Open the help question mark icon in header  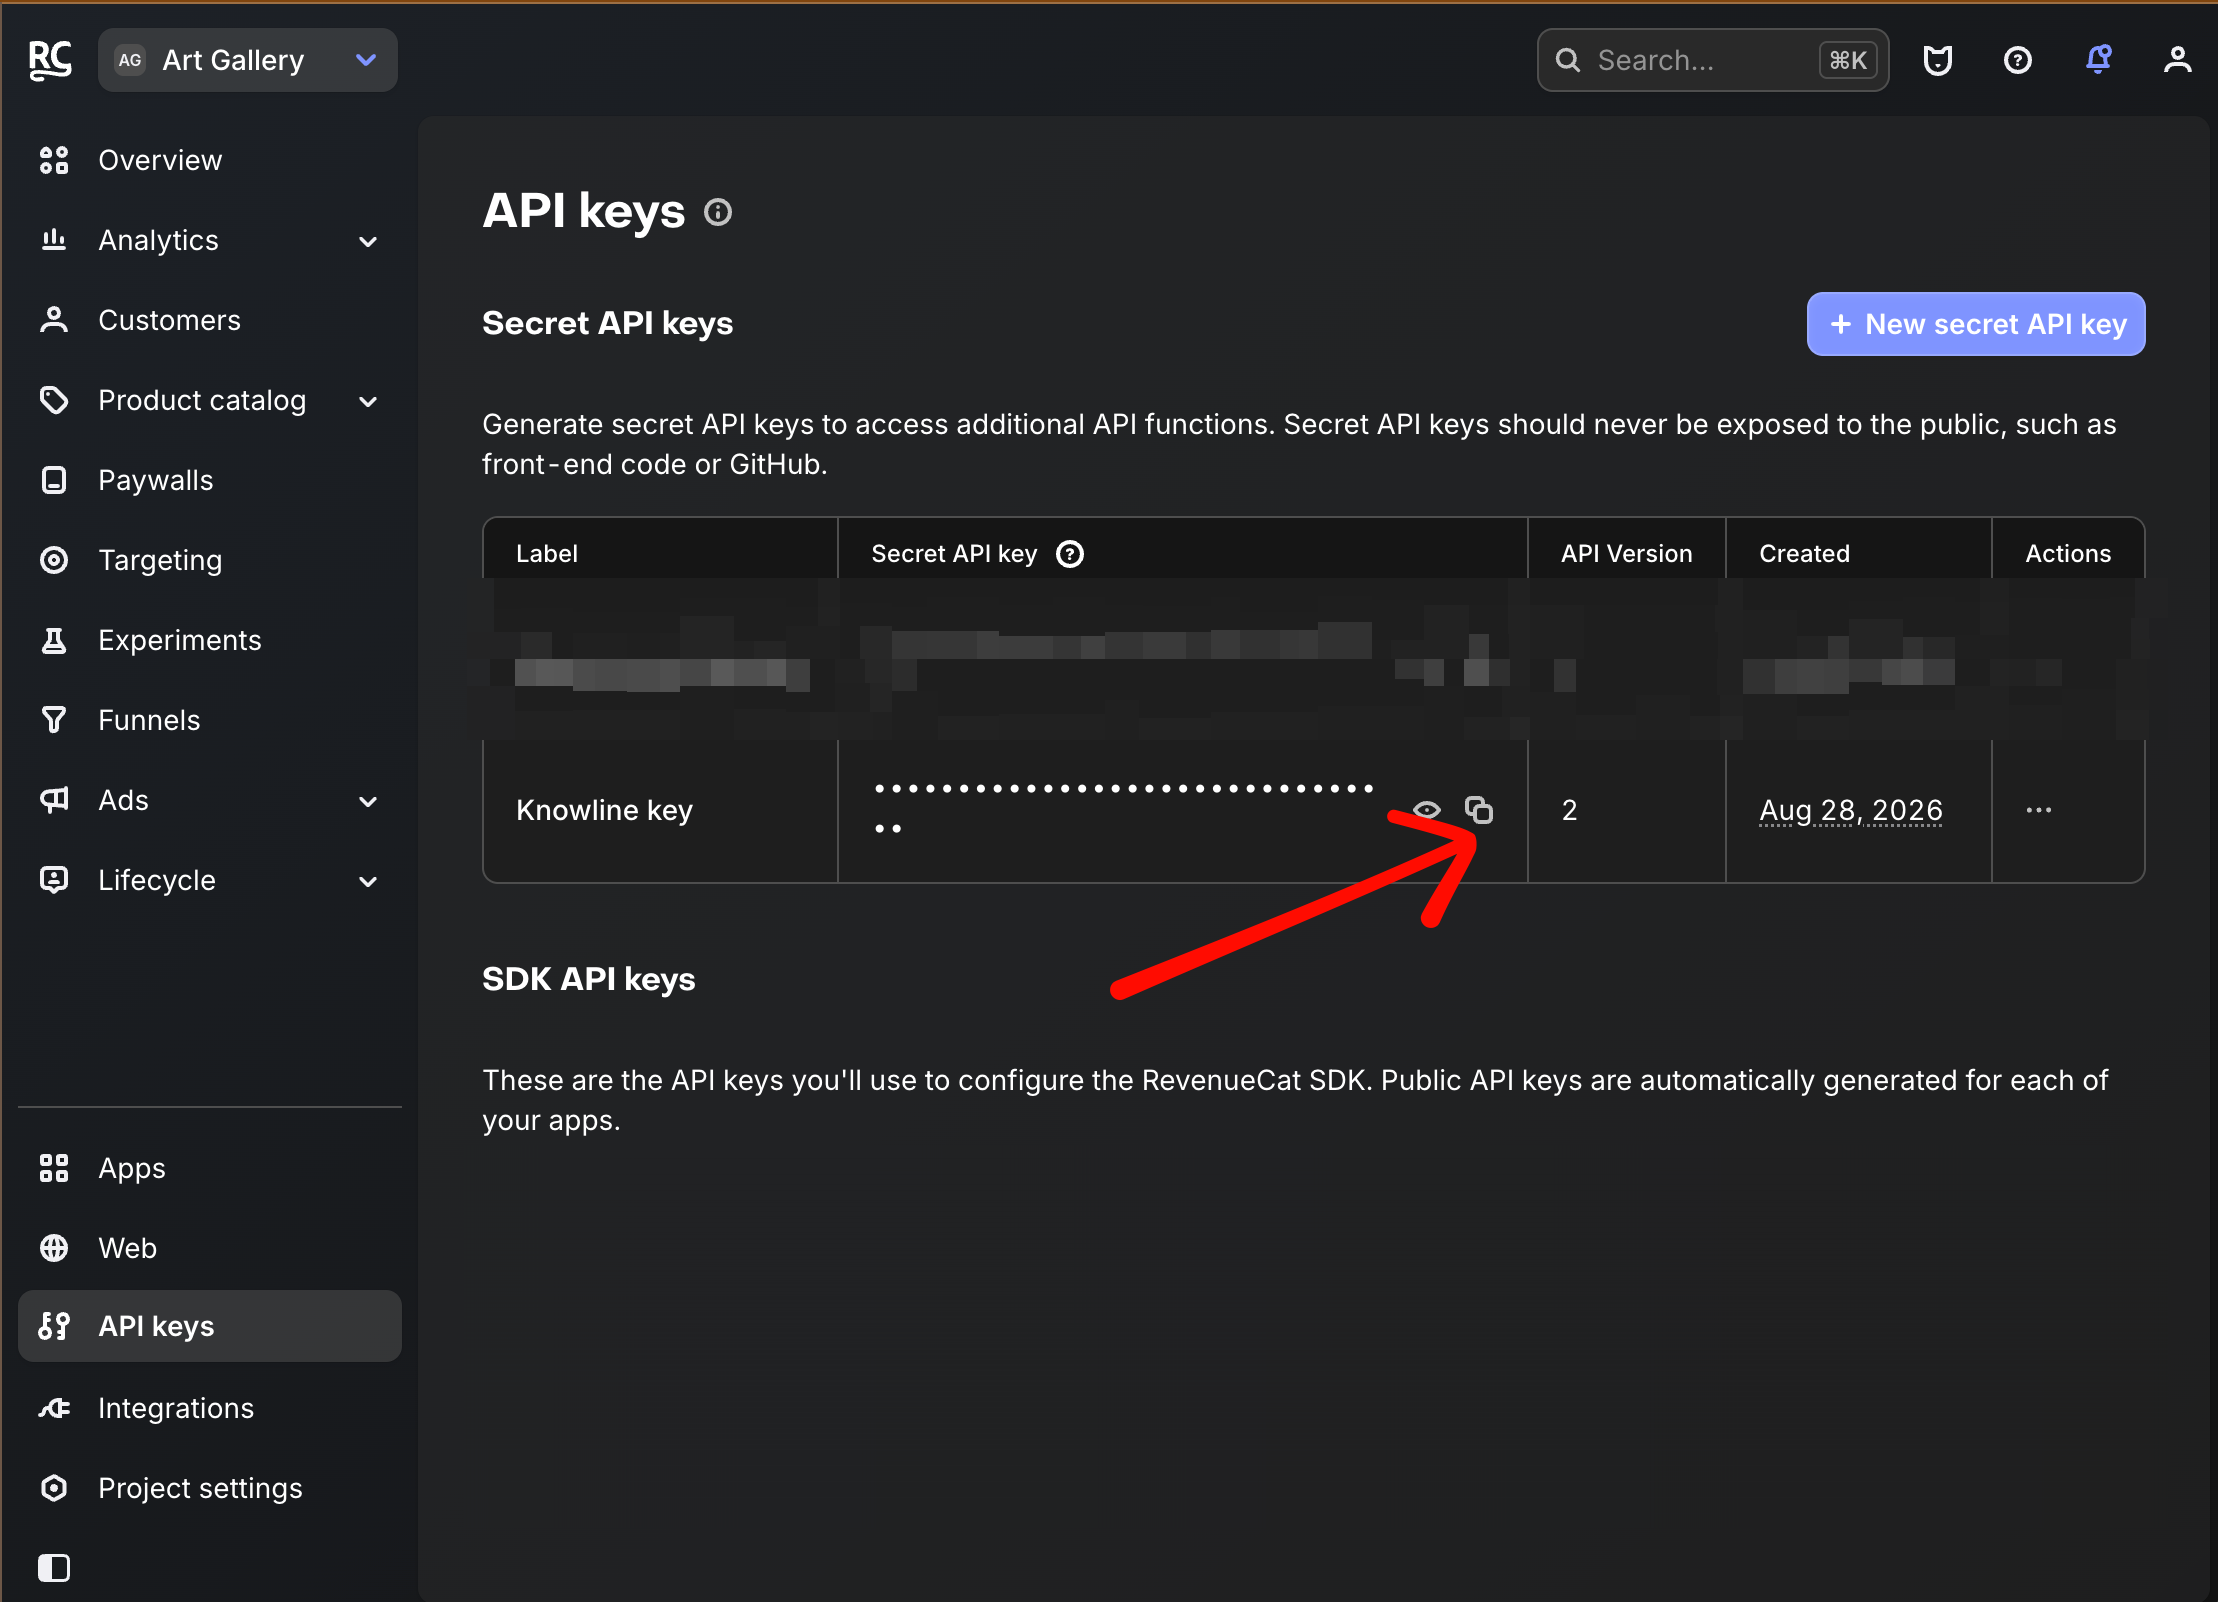2018,60
